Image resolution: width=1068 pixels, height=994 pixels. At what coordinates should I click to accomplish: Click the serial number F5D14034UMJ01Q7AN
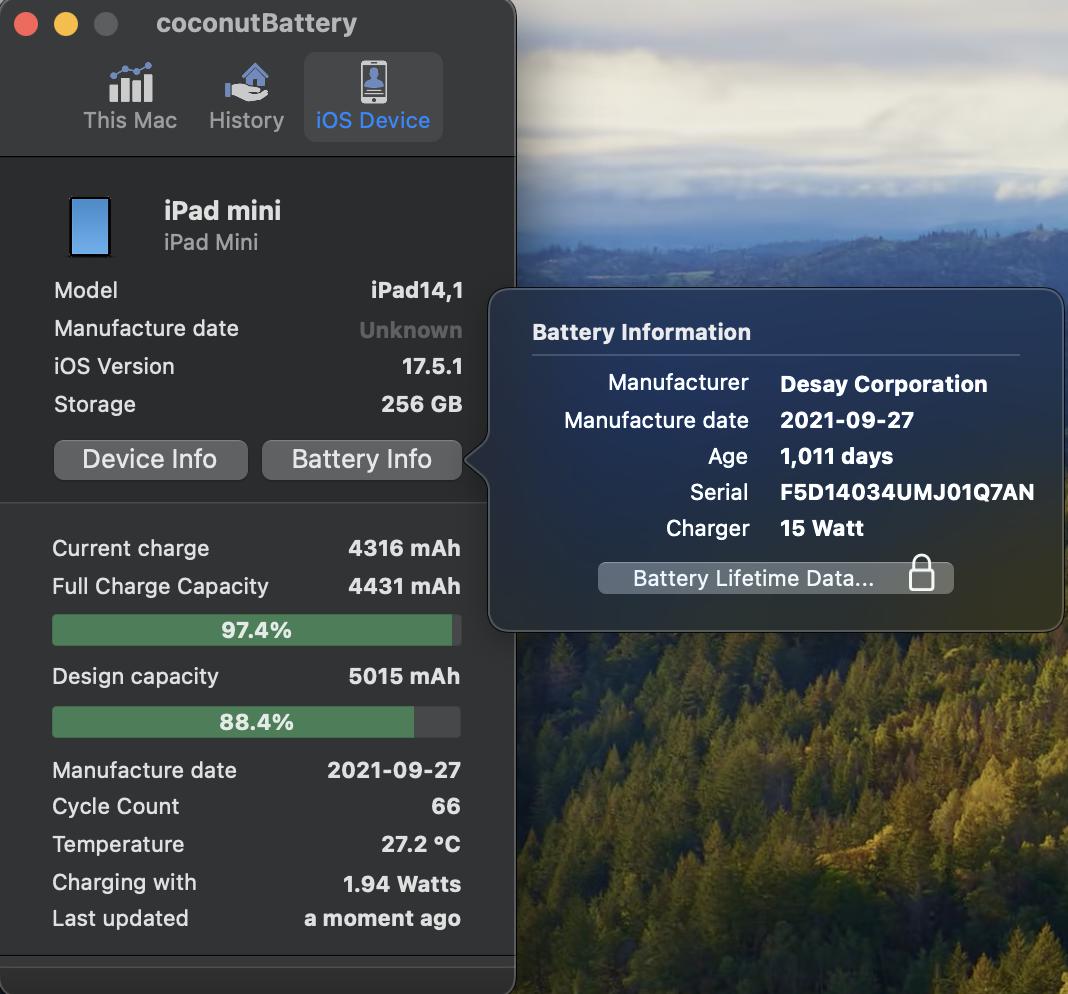(907, 492)
